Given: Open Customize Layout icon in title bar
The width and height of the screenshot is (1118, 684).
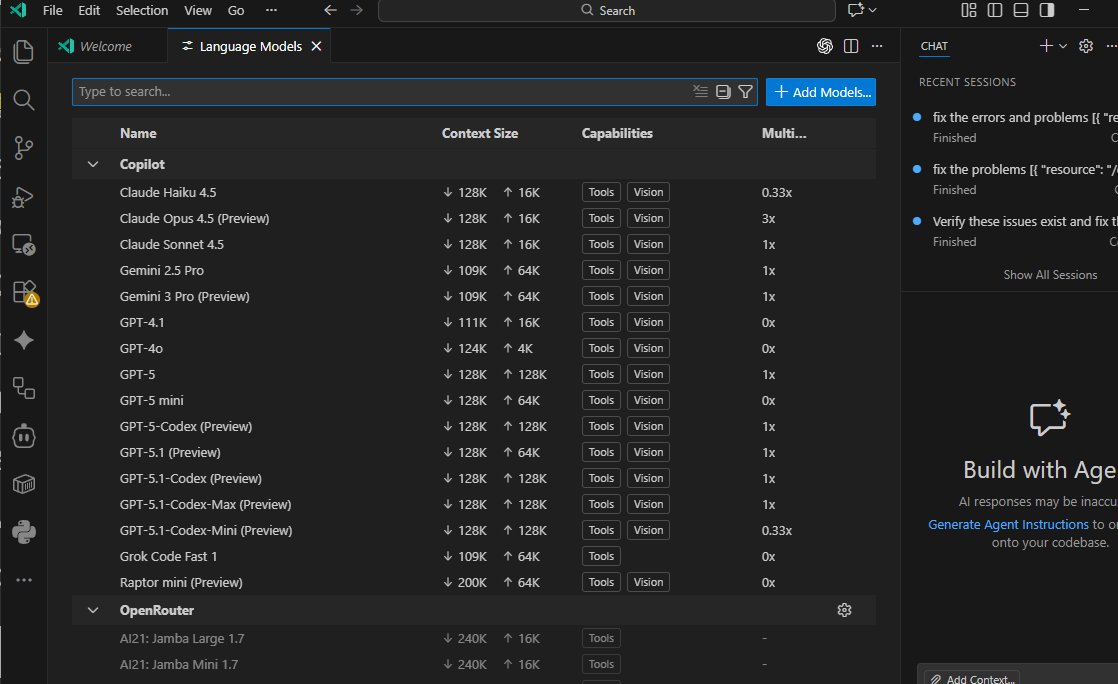Looking at the screenshot, I should click(968, 10).
